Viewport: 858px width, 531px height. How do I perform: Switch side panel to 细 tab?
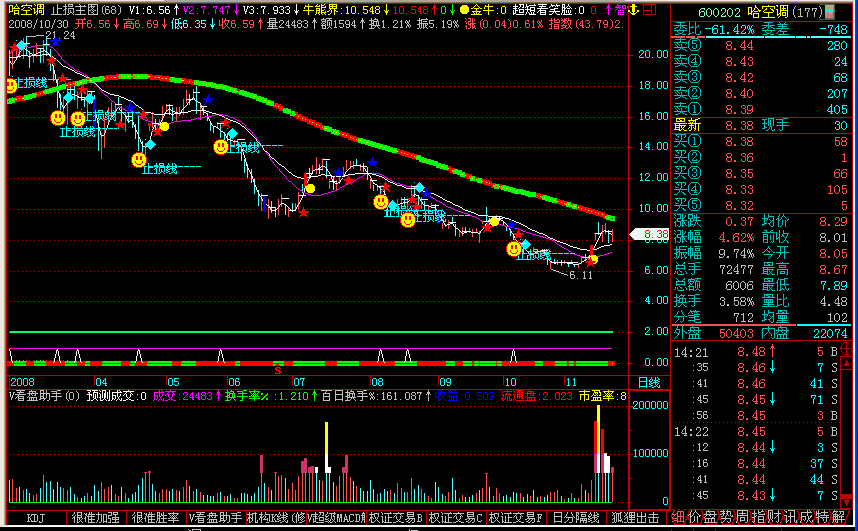678,517
